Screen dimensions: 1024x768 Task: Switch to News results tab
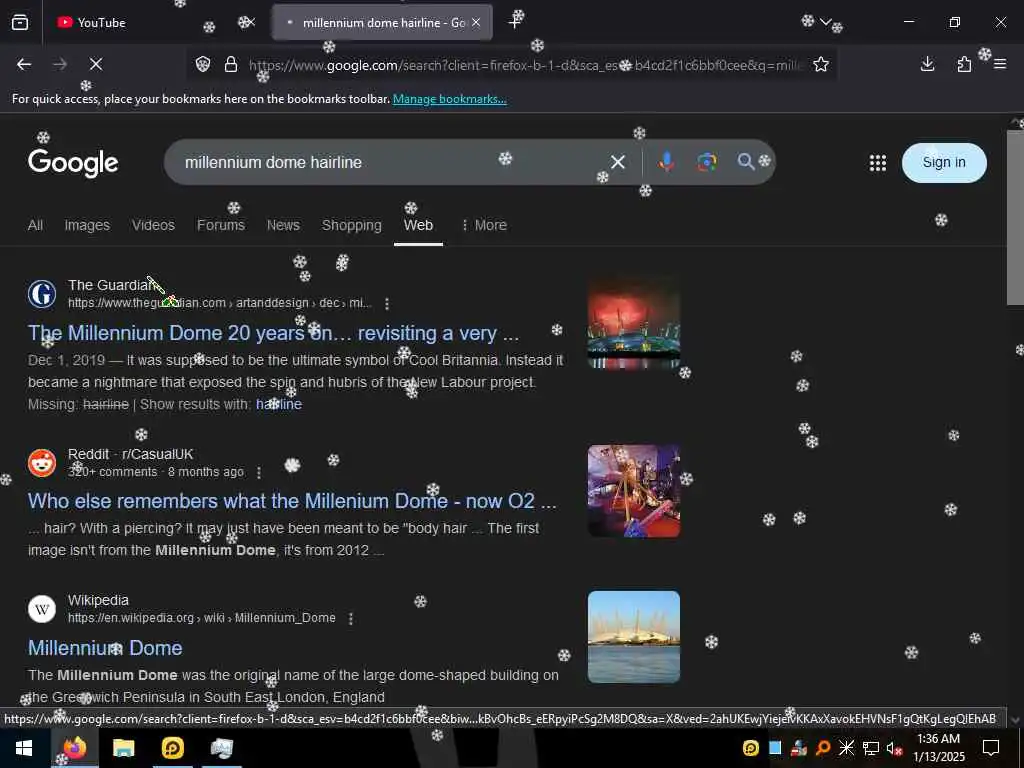point(283,225)
